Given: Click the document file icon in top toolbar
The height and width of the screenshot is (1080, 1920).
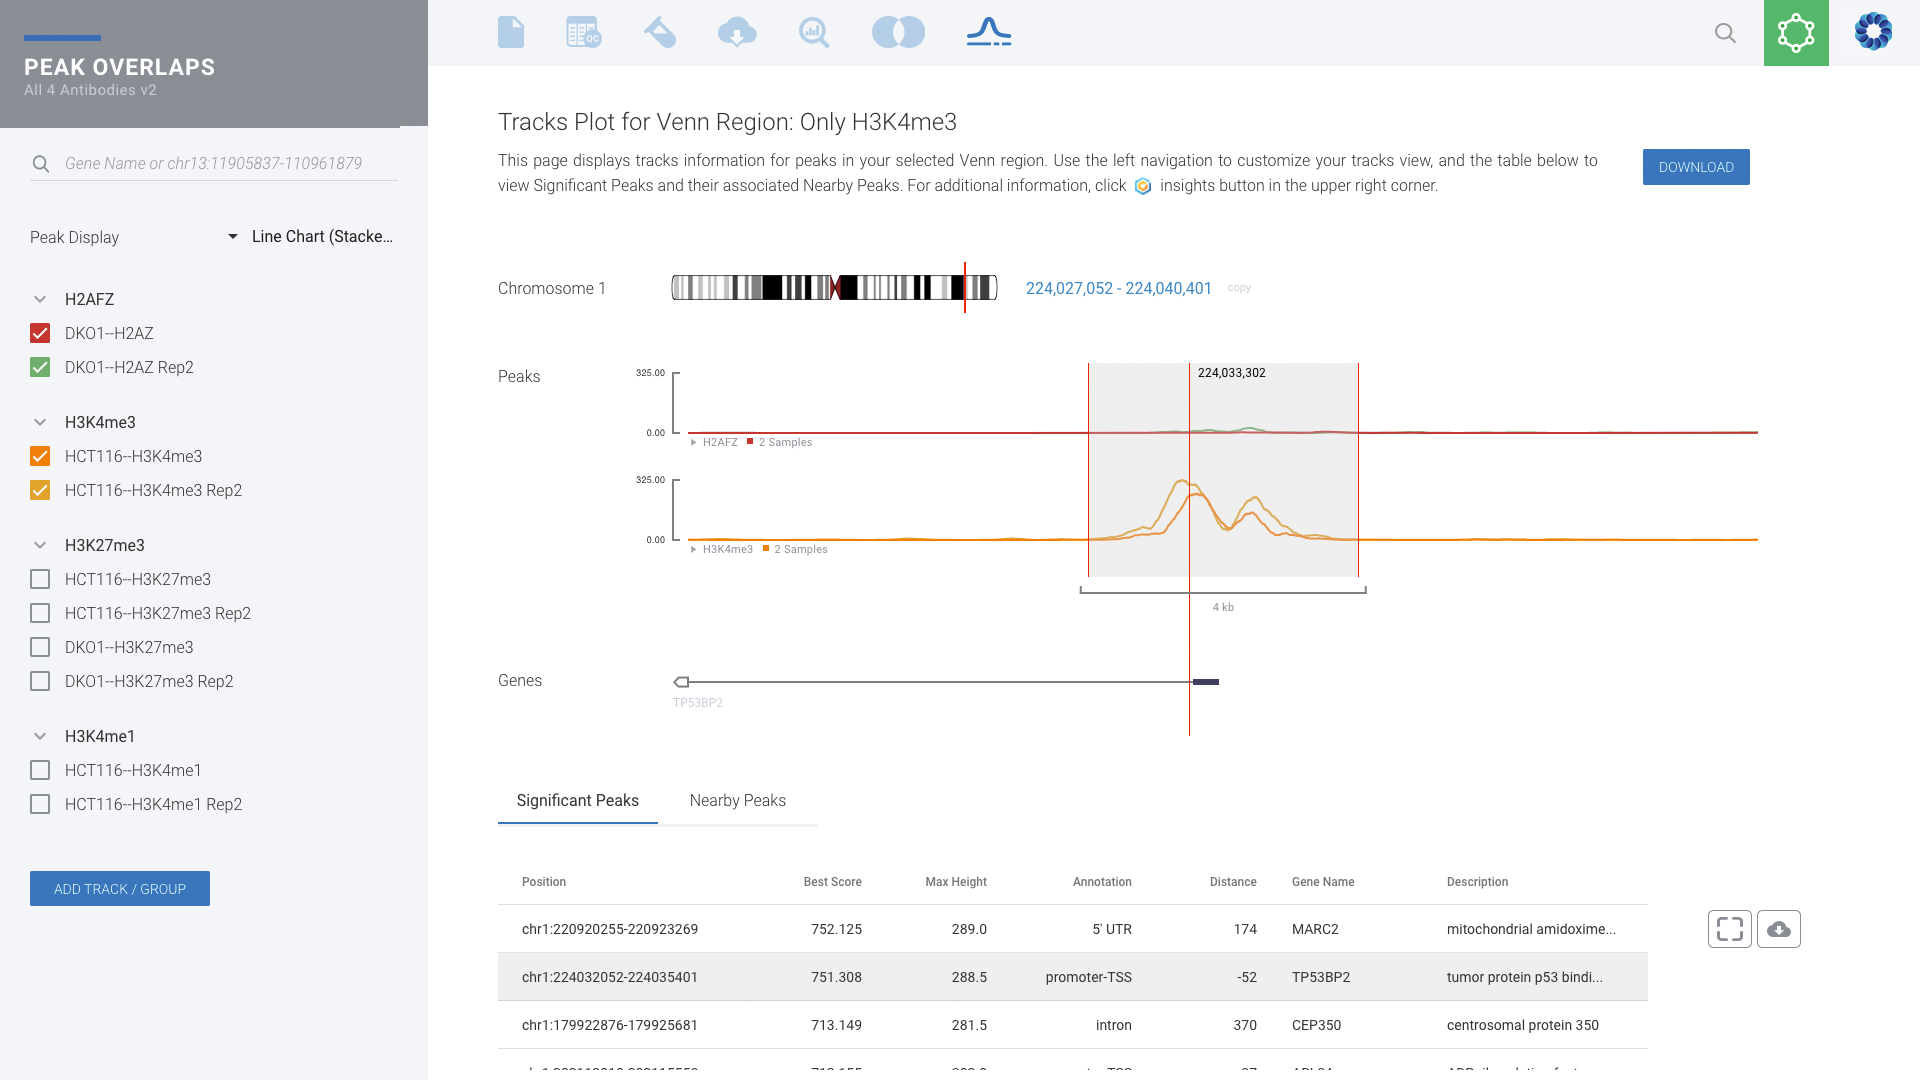Looking at the screenshot, I should 511,32.
